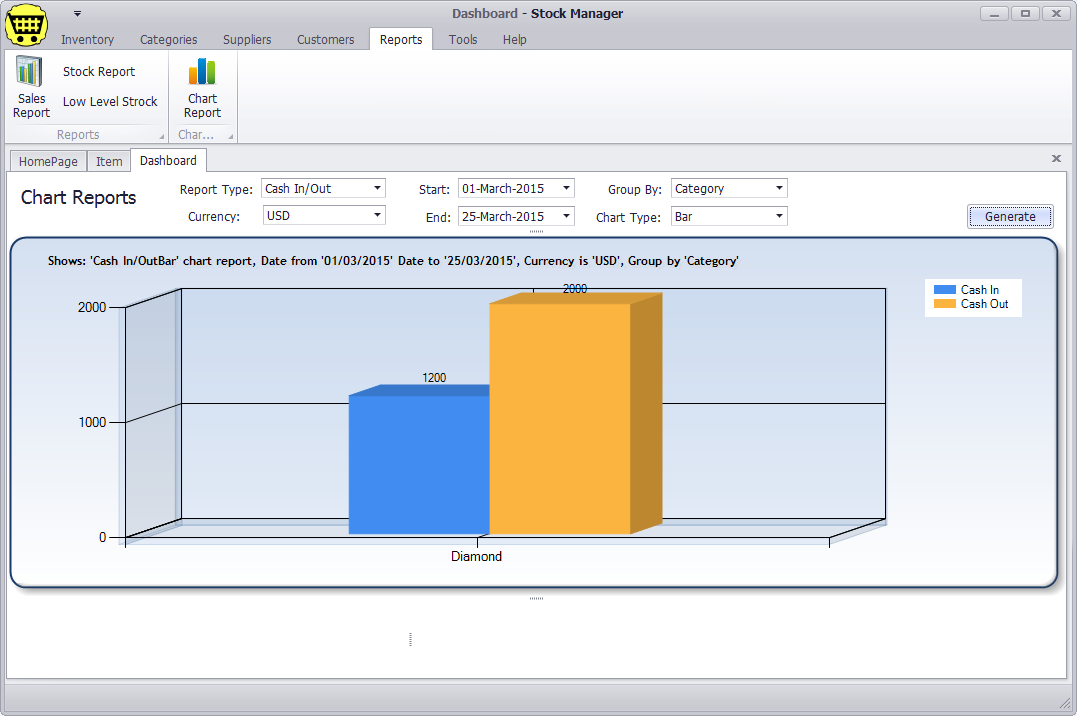Open the Tools menu

[x=462, y=39]
